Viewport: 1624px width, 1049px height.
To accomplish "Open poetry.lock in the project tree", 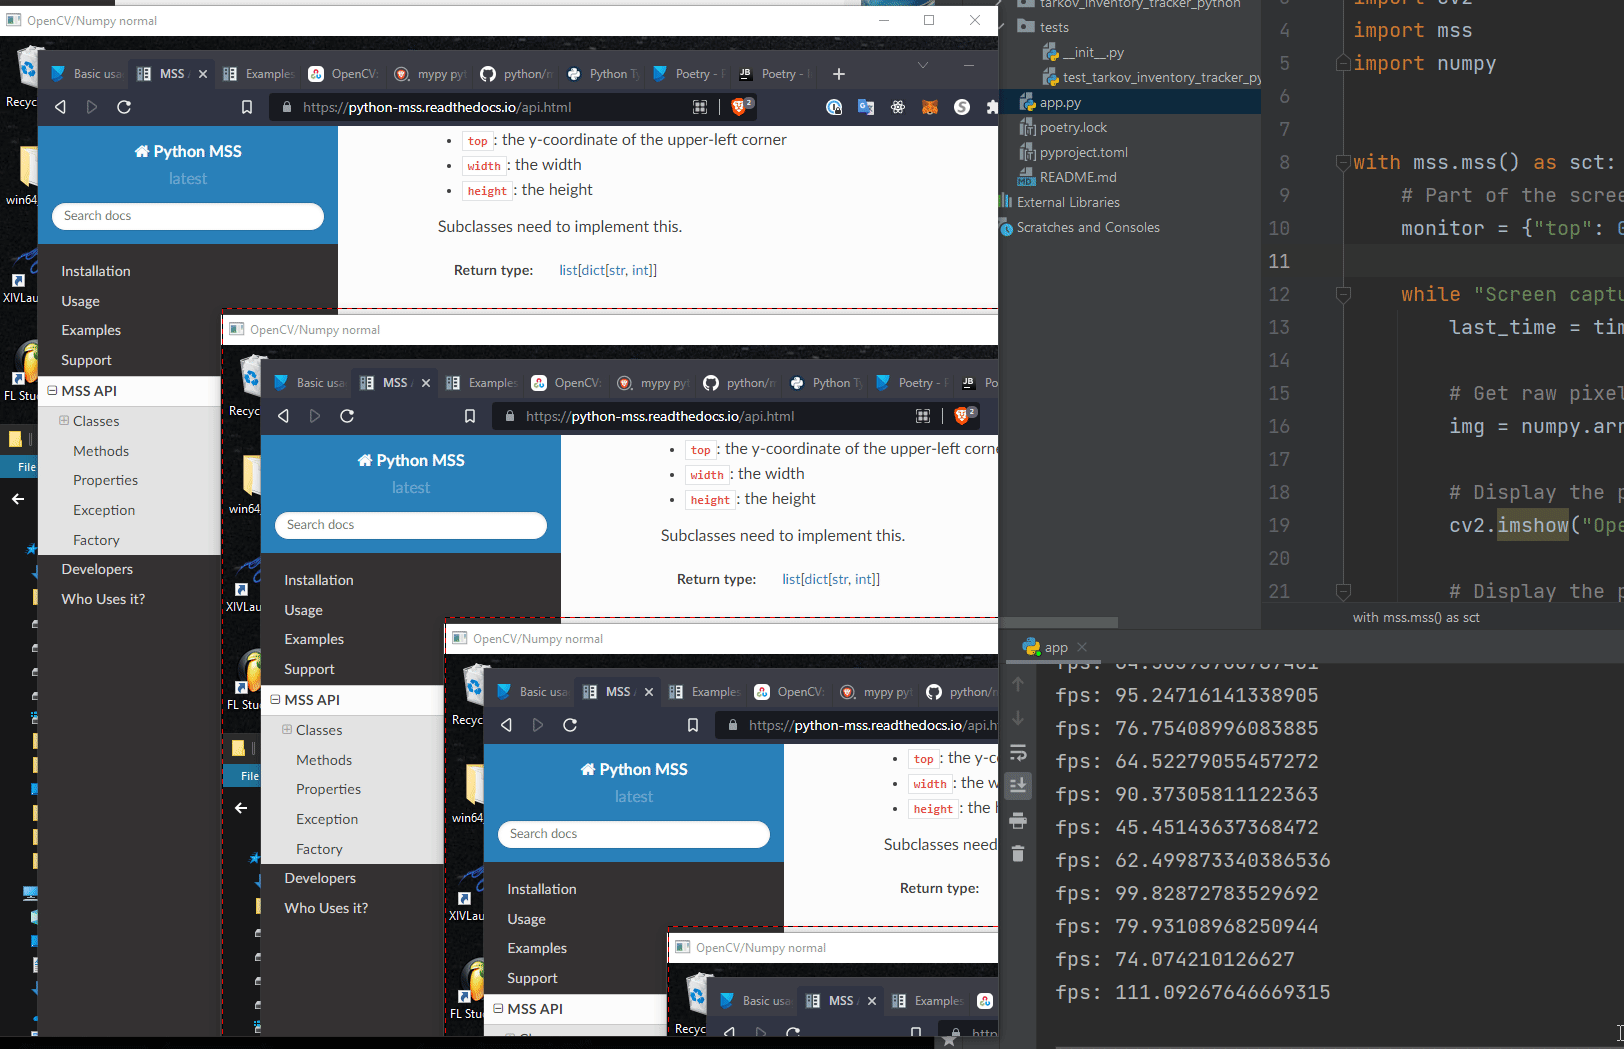I will tap(1073, 127).
